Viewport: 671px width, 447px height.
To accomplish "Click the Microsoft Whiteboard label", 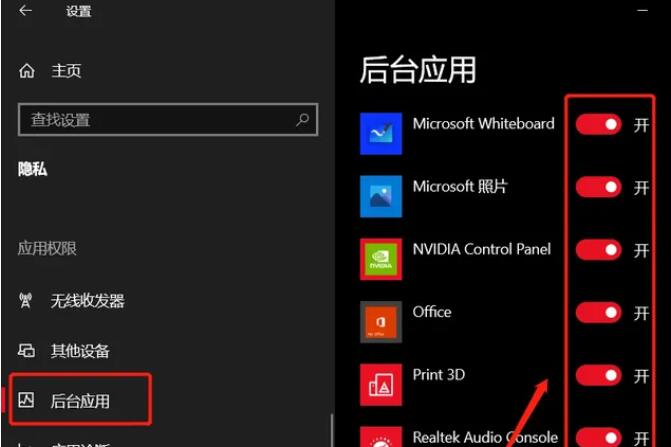I will (x=484, y=124).
